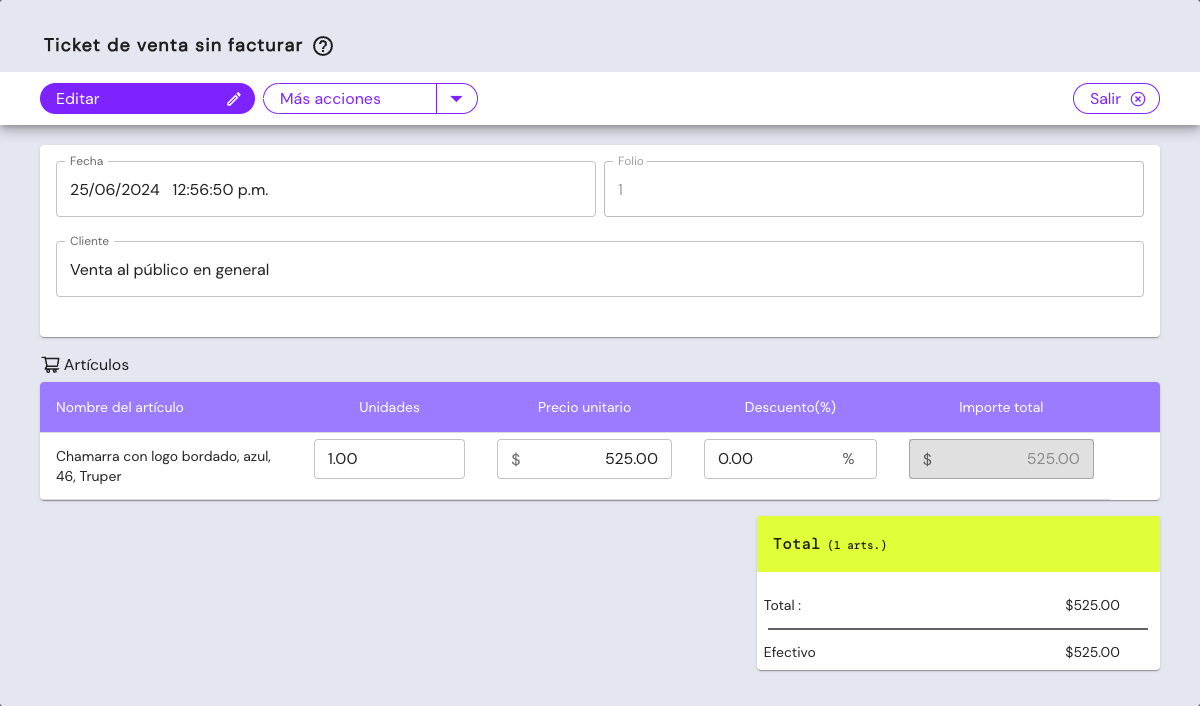Click the Chamarra con logo bordado item
1200x706 pixels.
pos(164,466)
